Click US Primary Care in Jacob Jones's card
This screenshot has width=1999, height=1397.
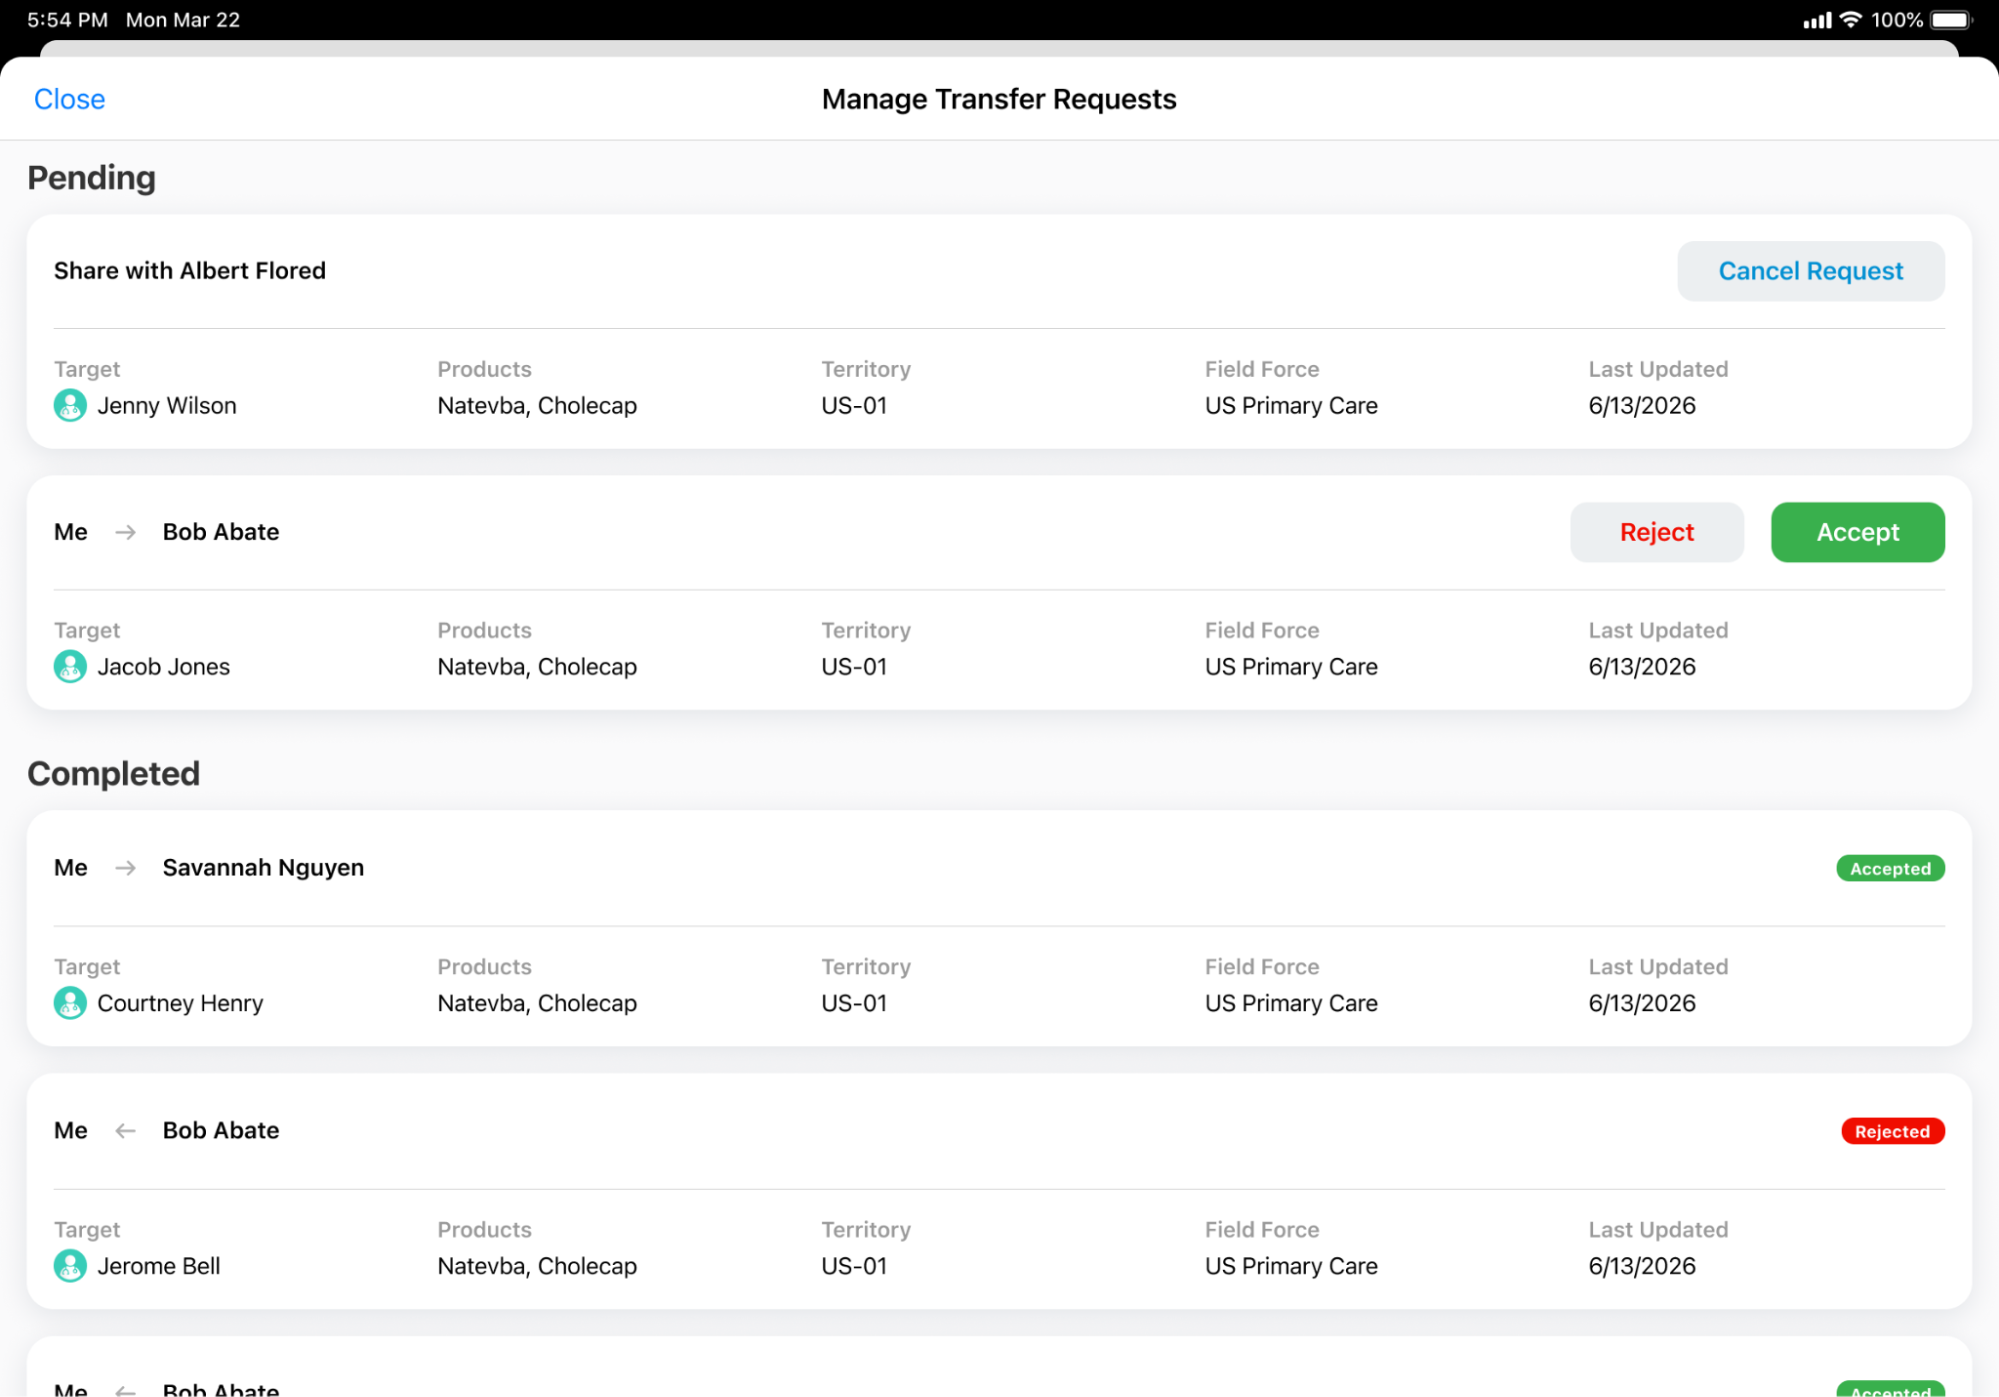point(1291,666)
